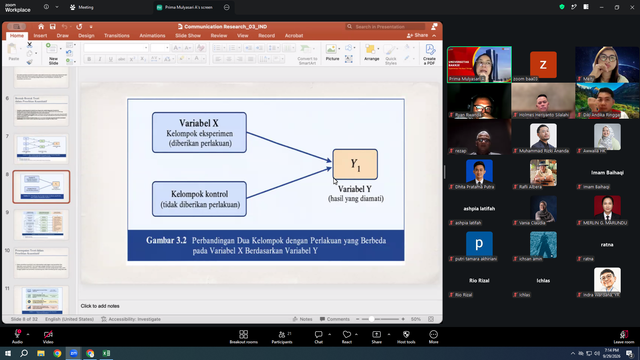Viewport: 640px width, 360px height.
Task: Click the zoom in plus button
Action: [x=403, y=319]
